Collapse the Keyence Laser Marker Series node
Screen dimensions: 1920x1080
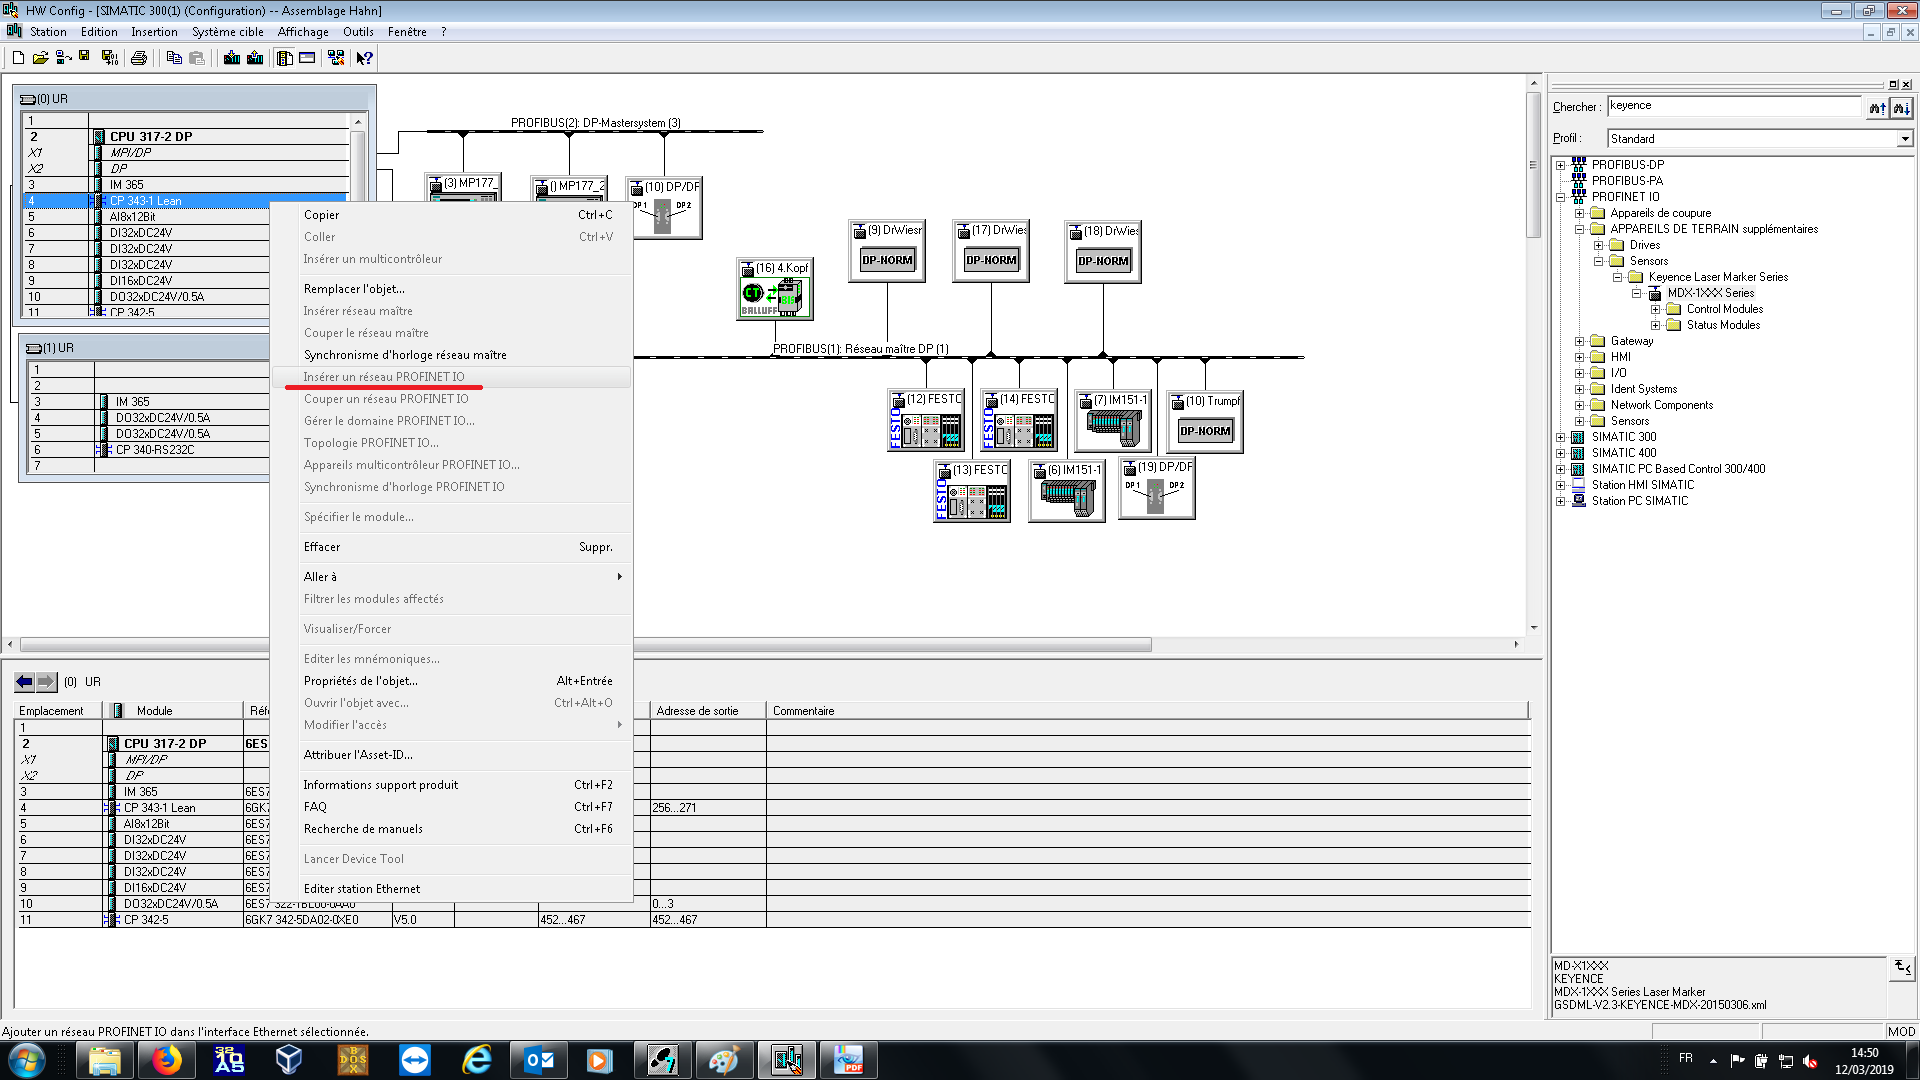tap(1617, 277)
